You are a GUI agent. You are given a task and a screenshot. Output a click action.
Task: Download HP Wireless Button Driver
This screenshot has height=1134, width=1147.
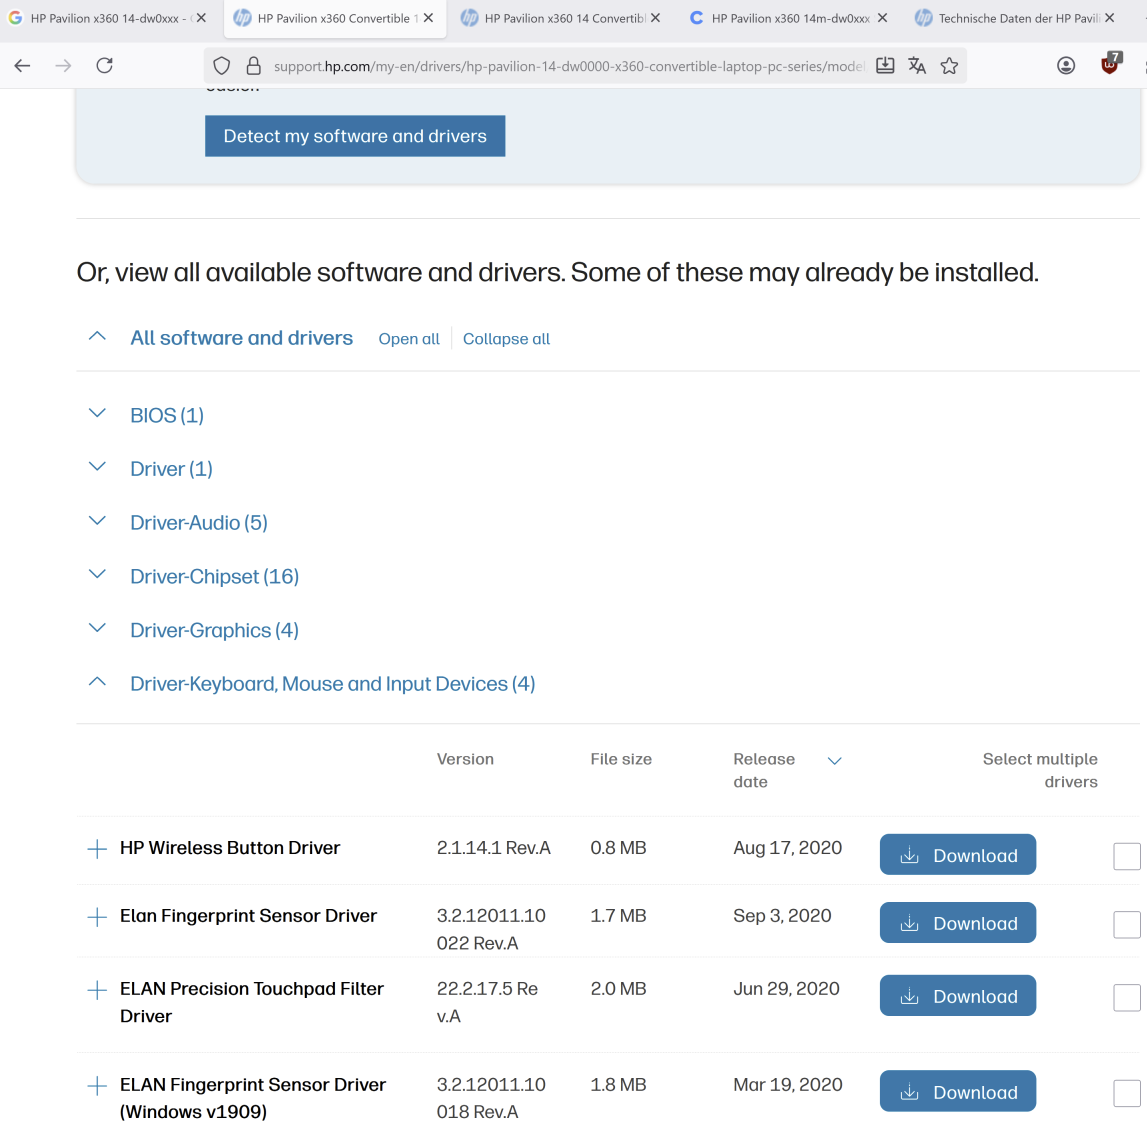[958, 855]
